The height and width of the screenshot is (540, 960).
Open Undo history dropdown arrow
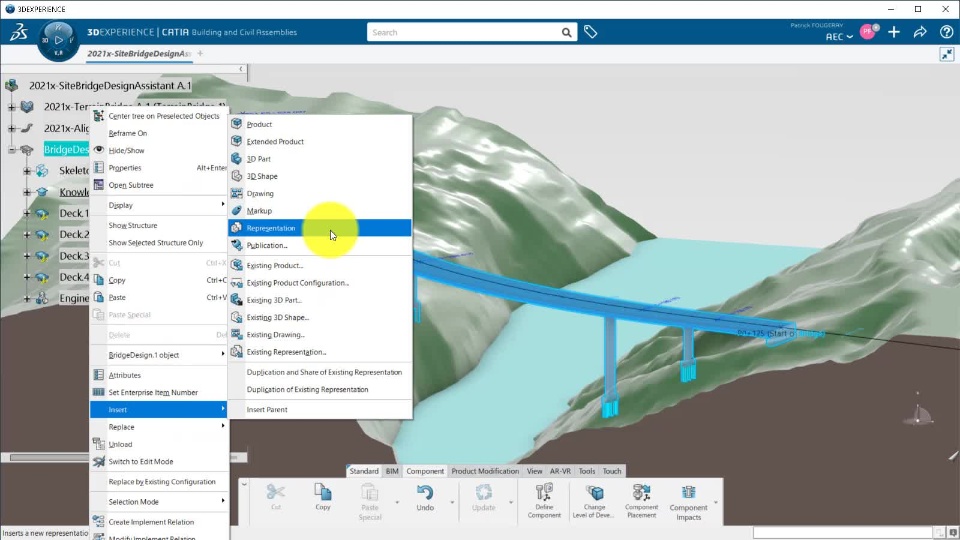[452, 503]
